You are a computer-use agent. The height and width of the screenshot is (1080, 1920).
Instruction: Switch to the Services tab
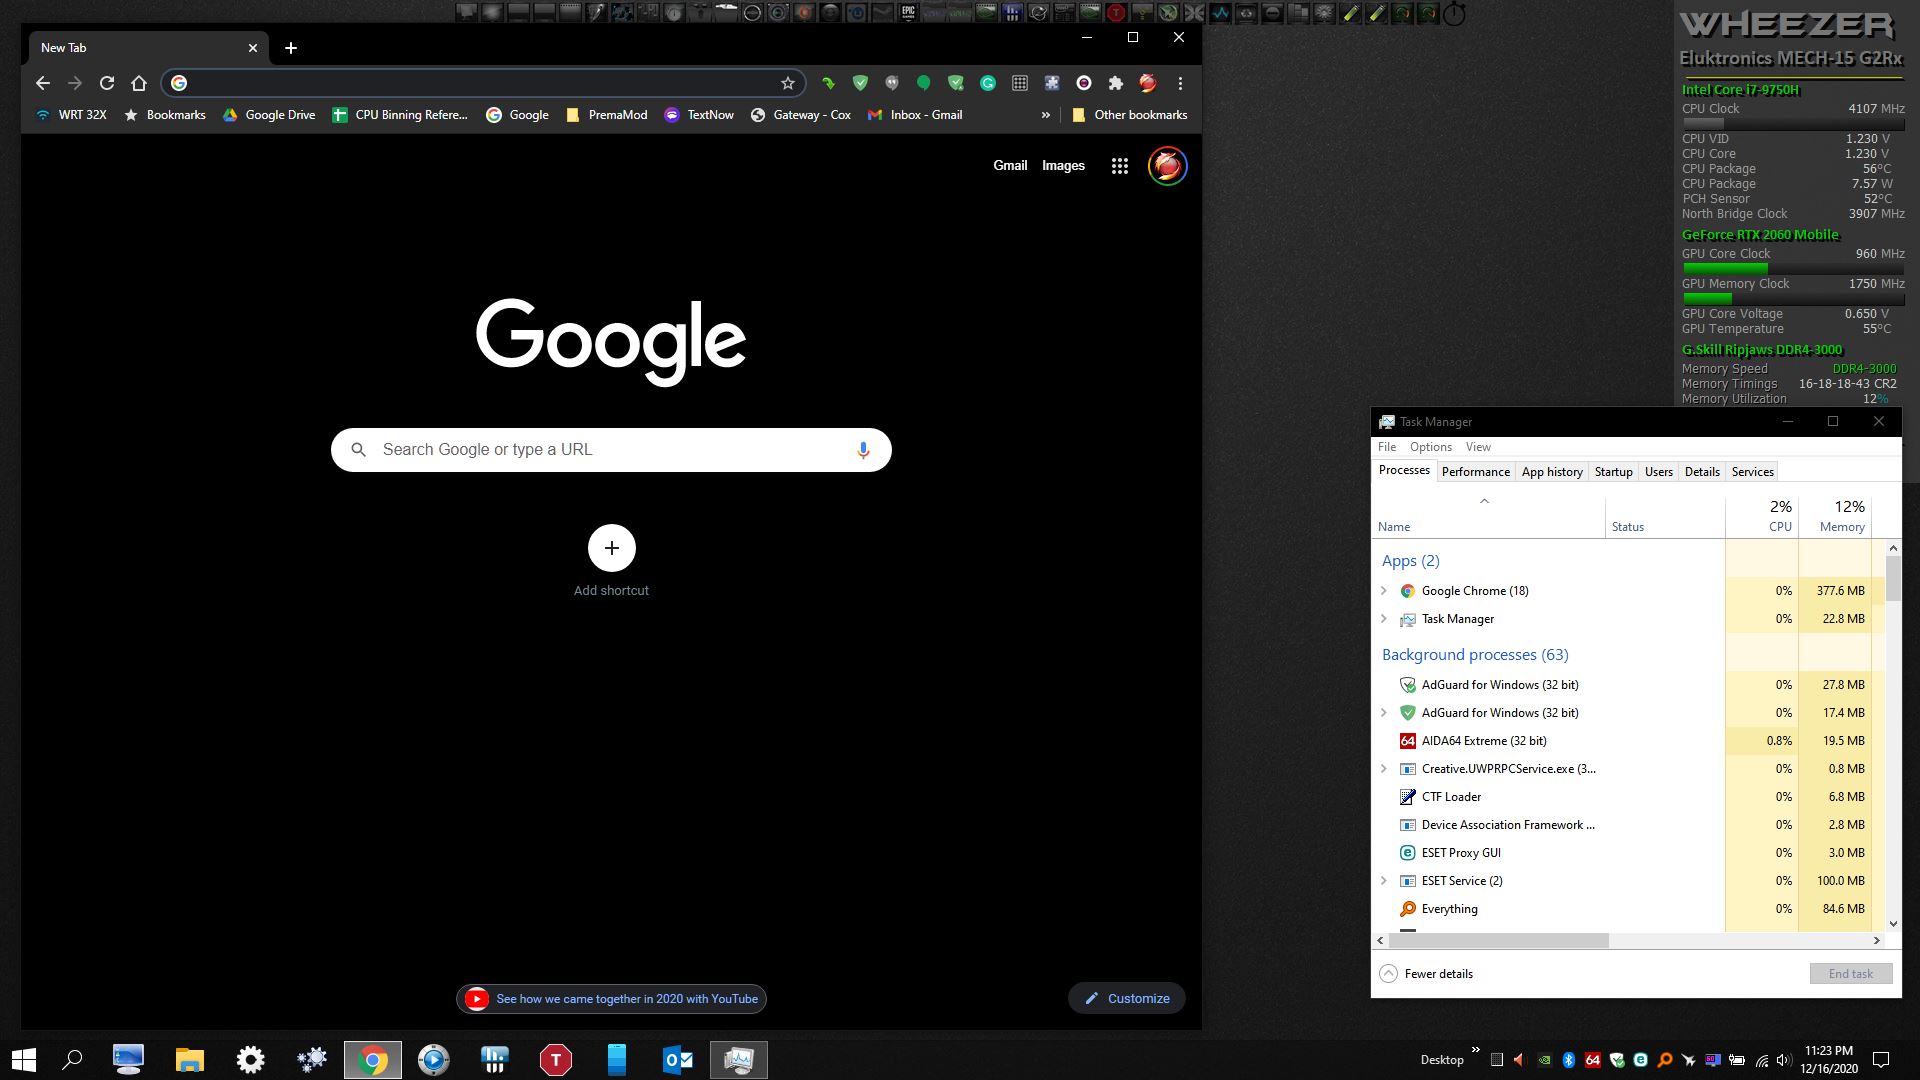pos(1753,472)
